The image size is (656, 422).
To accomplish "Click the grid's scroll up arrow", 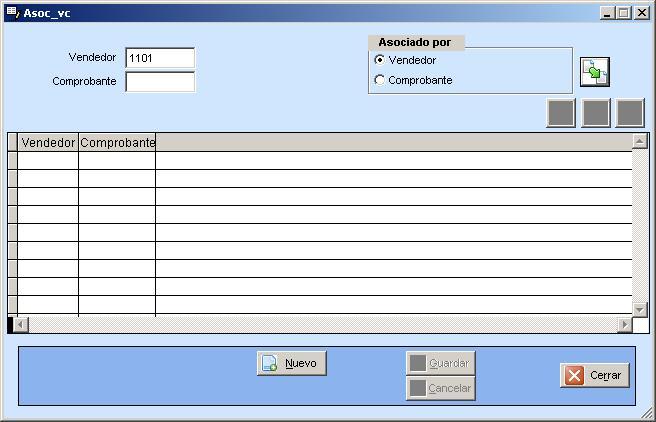I will (640, 142).
